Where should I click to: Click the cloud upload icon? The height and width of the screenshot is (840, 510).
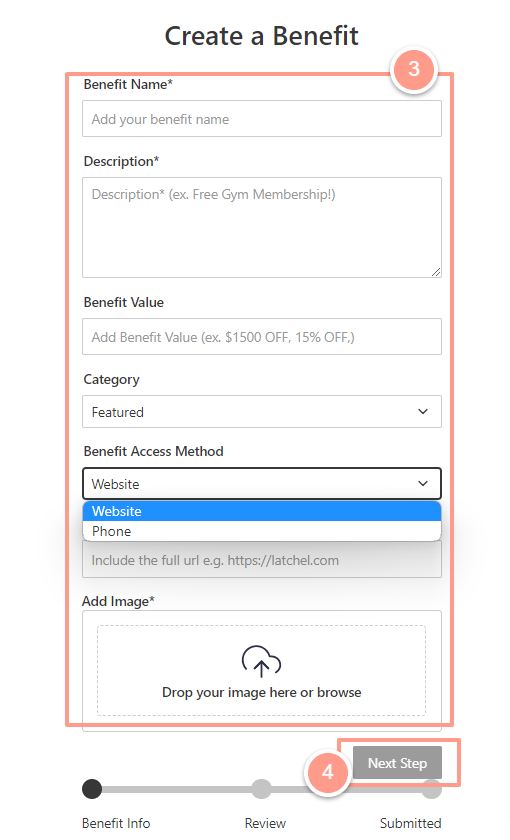point(261,662)
